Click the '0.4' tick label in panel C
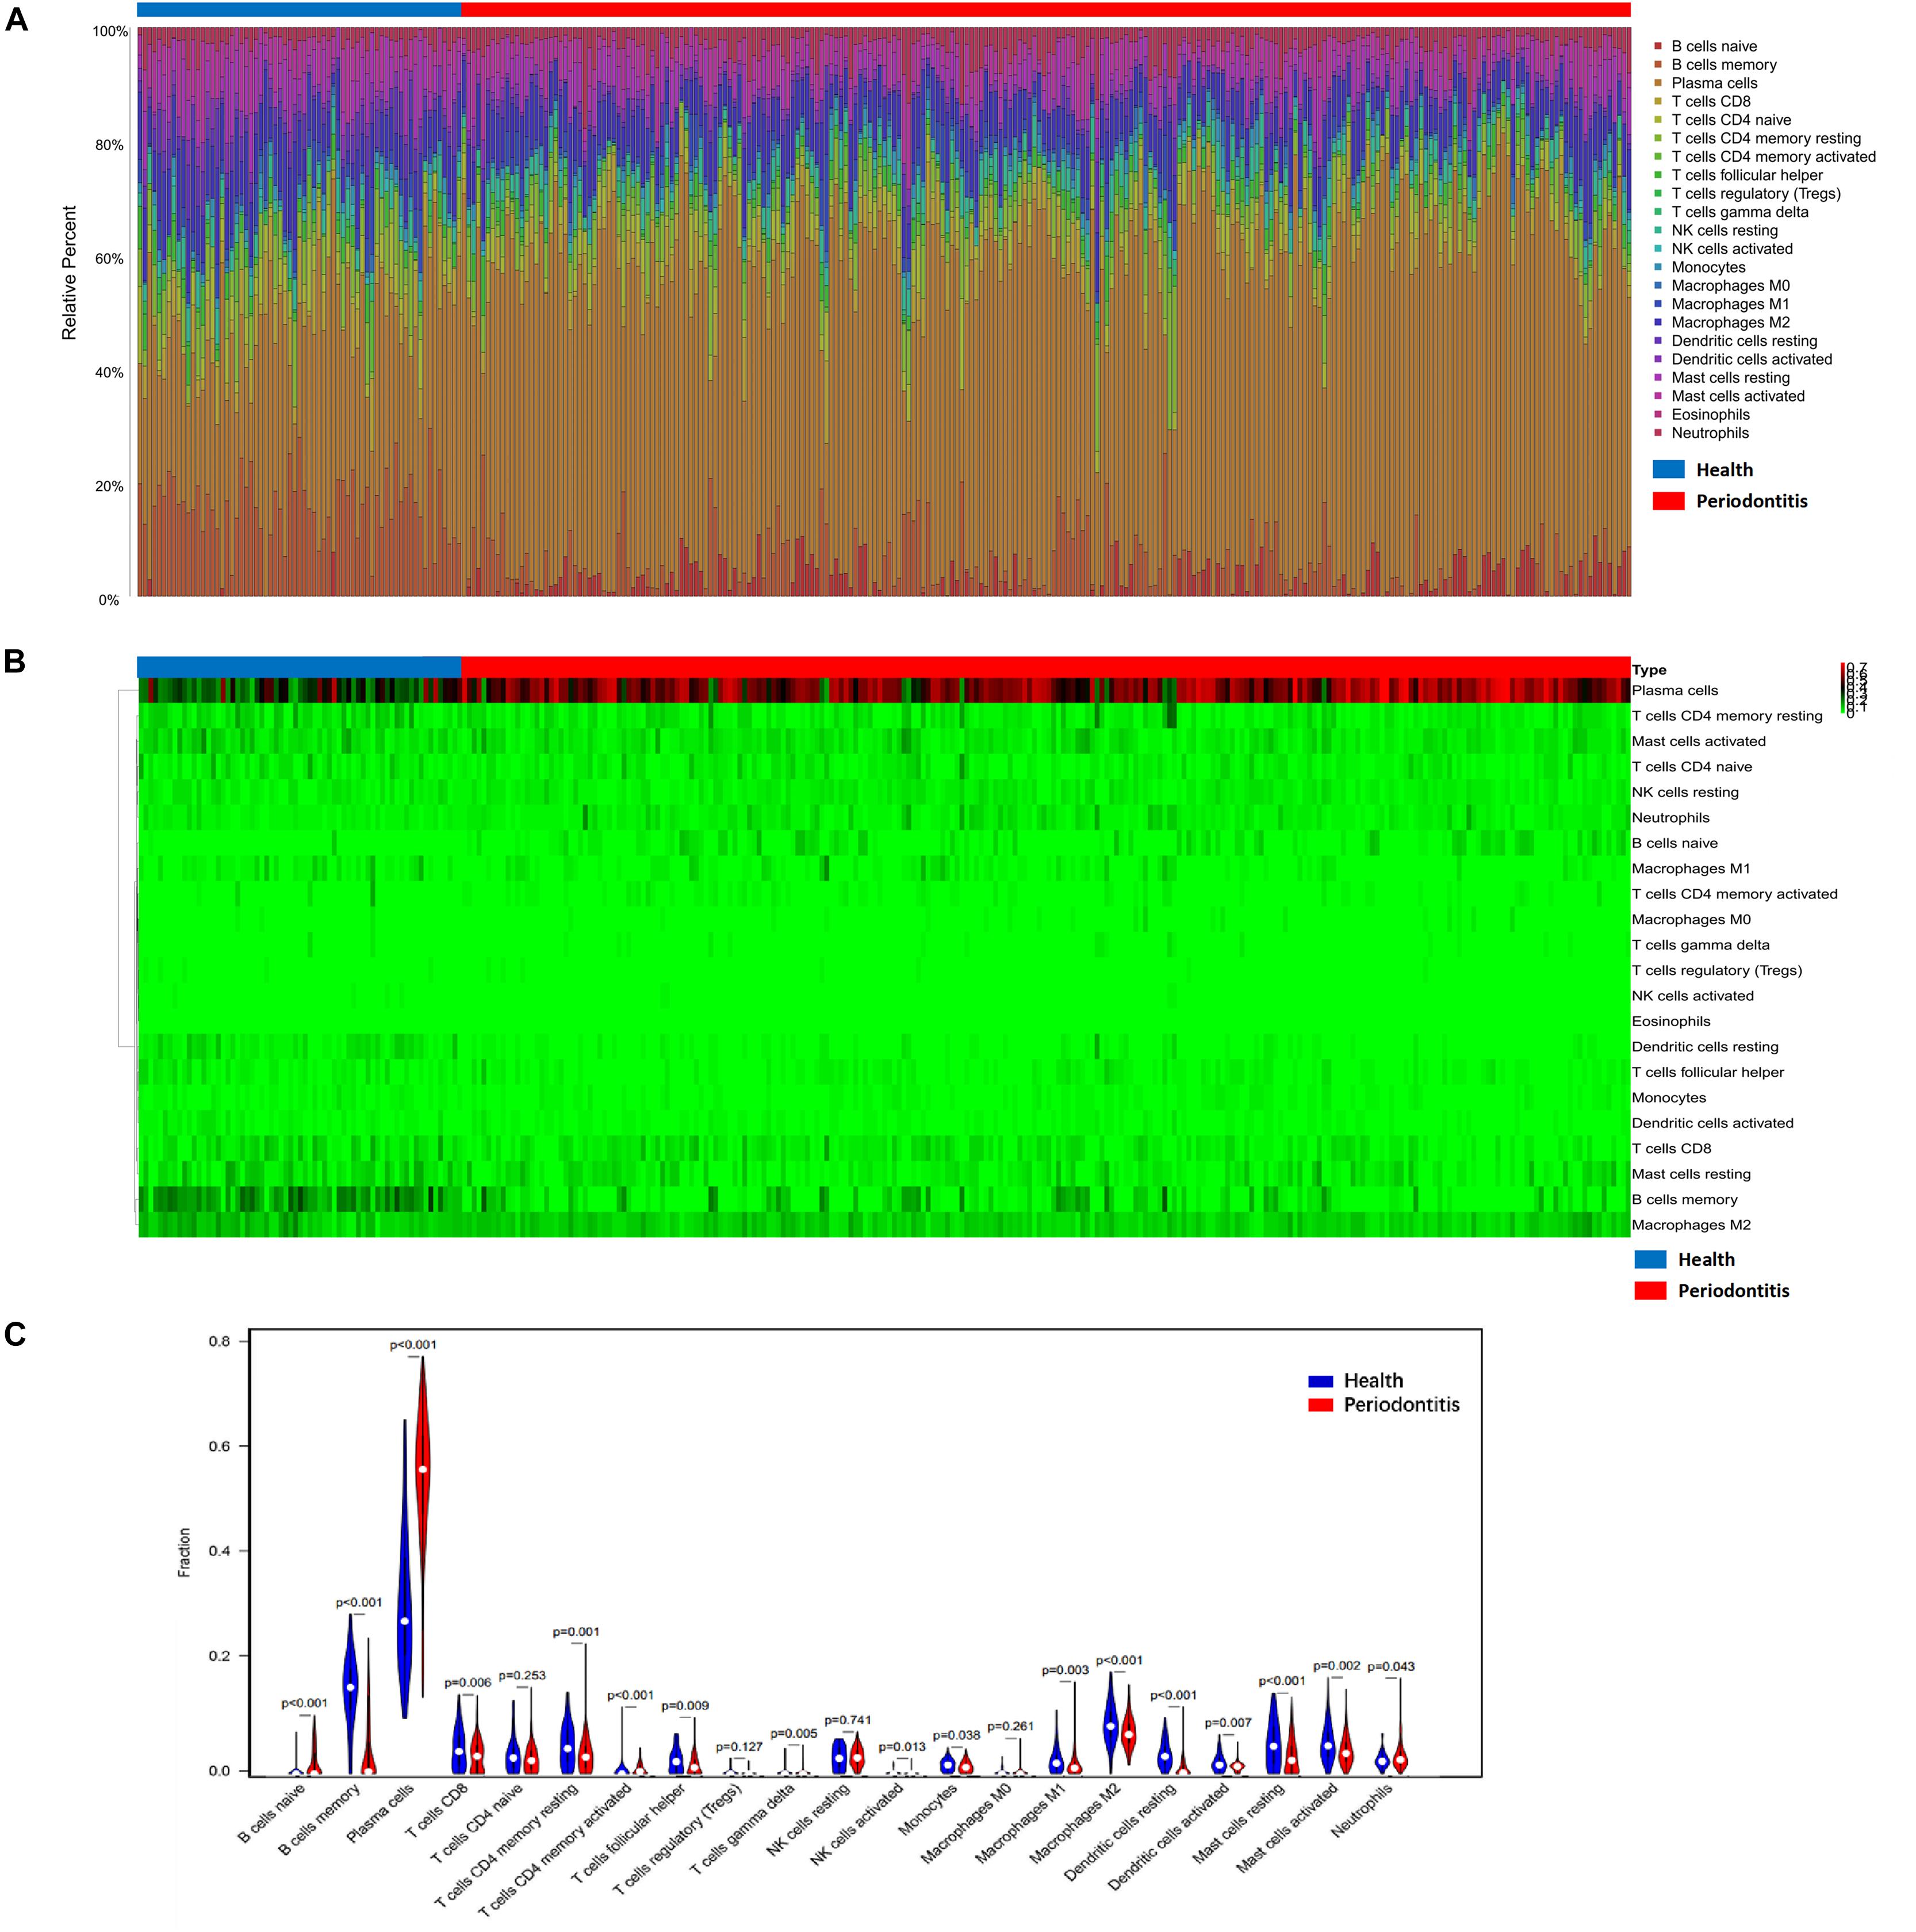This screenshot has width=1916, height=1932. (219, 1551)
